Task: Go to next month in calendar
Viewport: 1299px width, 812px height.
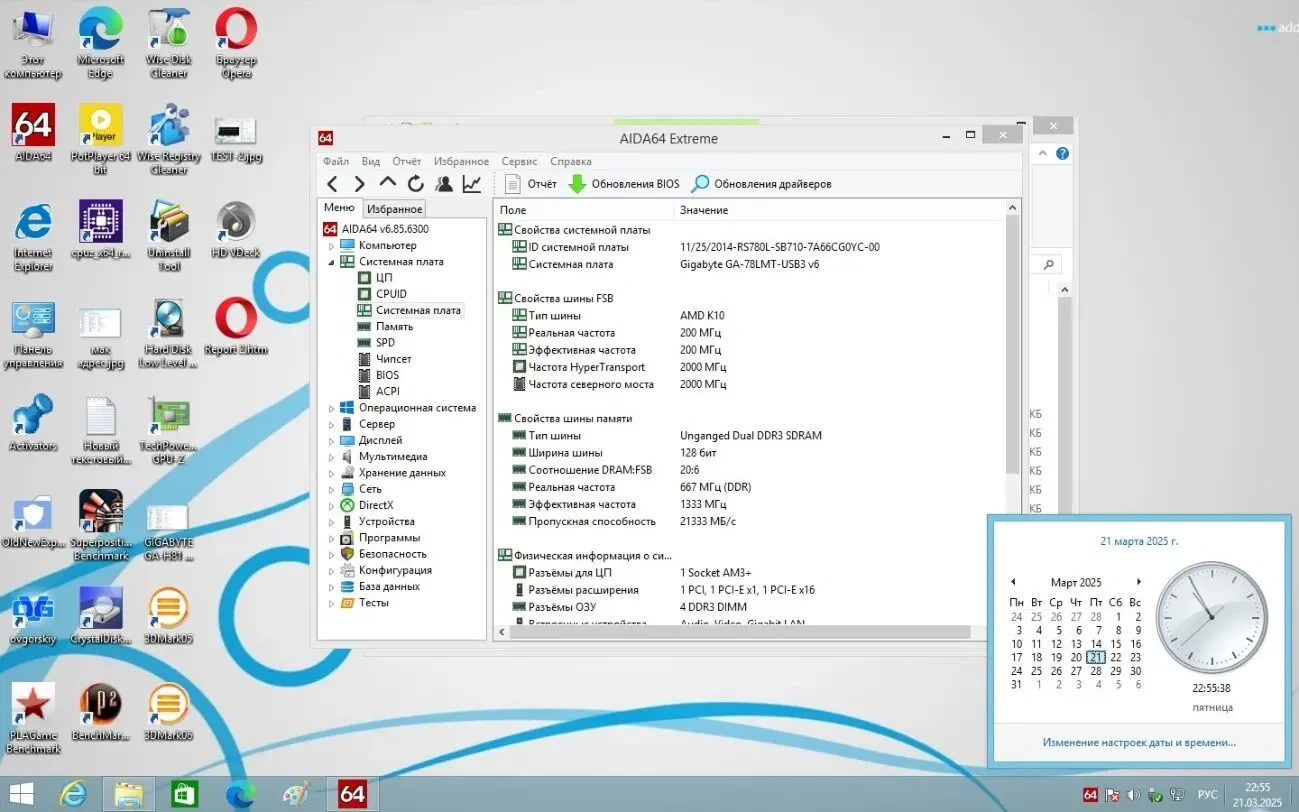Action: coord(1138,582)
